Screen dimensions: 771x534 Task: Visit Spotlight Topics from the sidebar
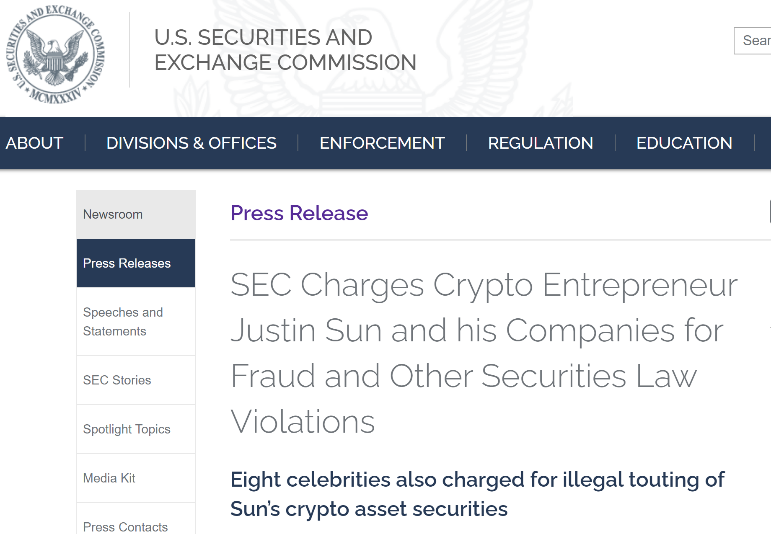tap(127, 429)
